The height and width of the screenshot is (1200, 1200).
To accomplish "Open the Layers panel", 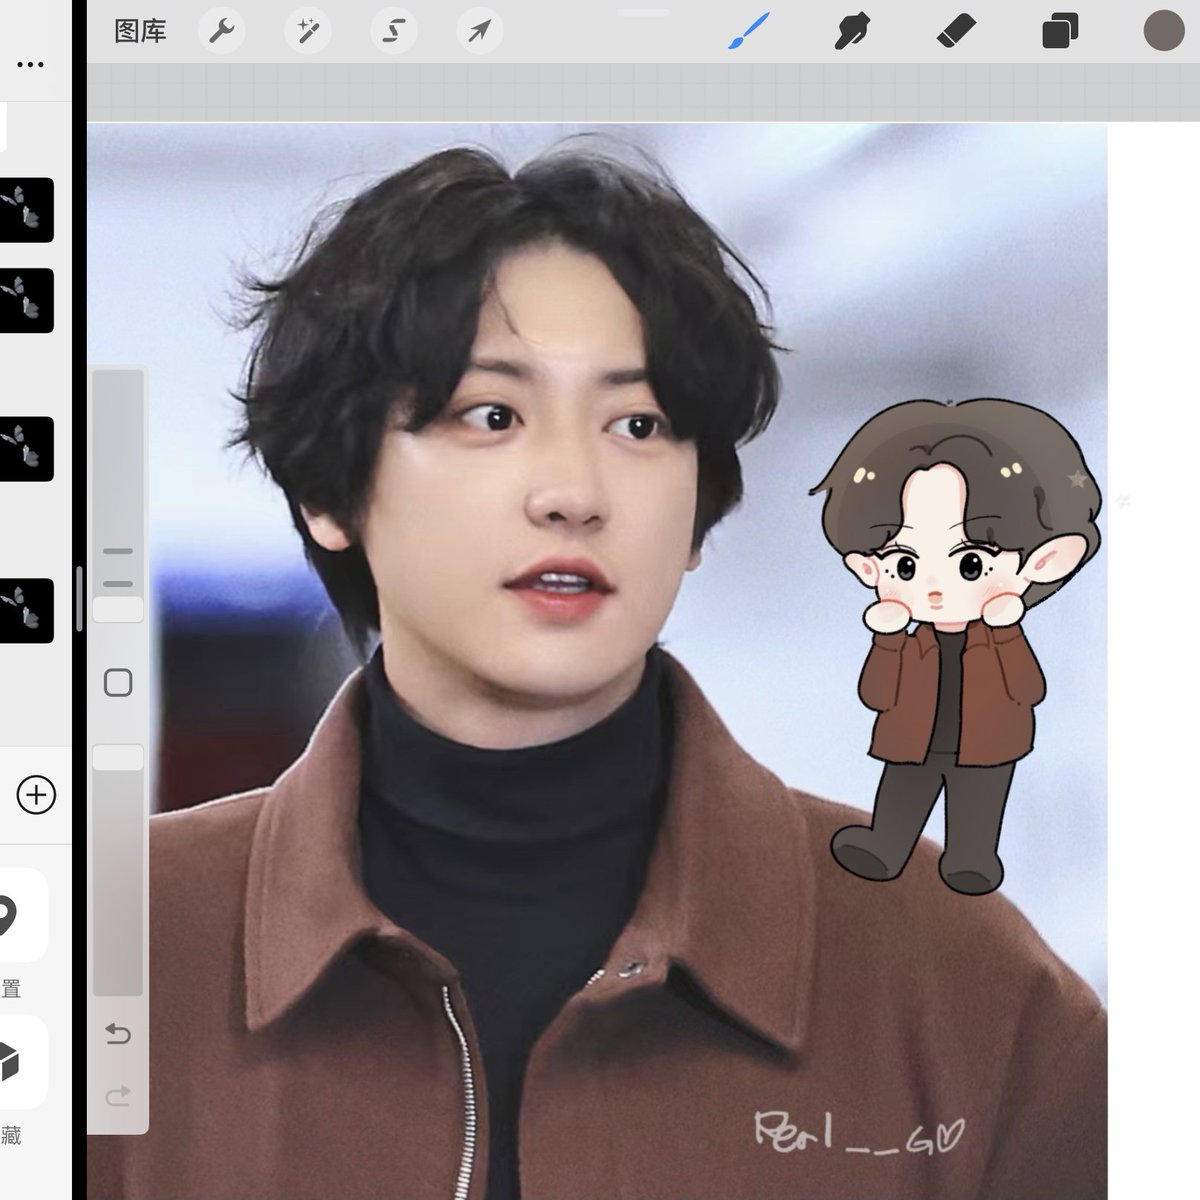I will [x=1060, y=32].
